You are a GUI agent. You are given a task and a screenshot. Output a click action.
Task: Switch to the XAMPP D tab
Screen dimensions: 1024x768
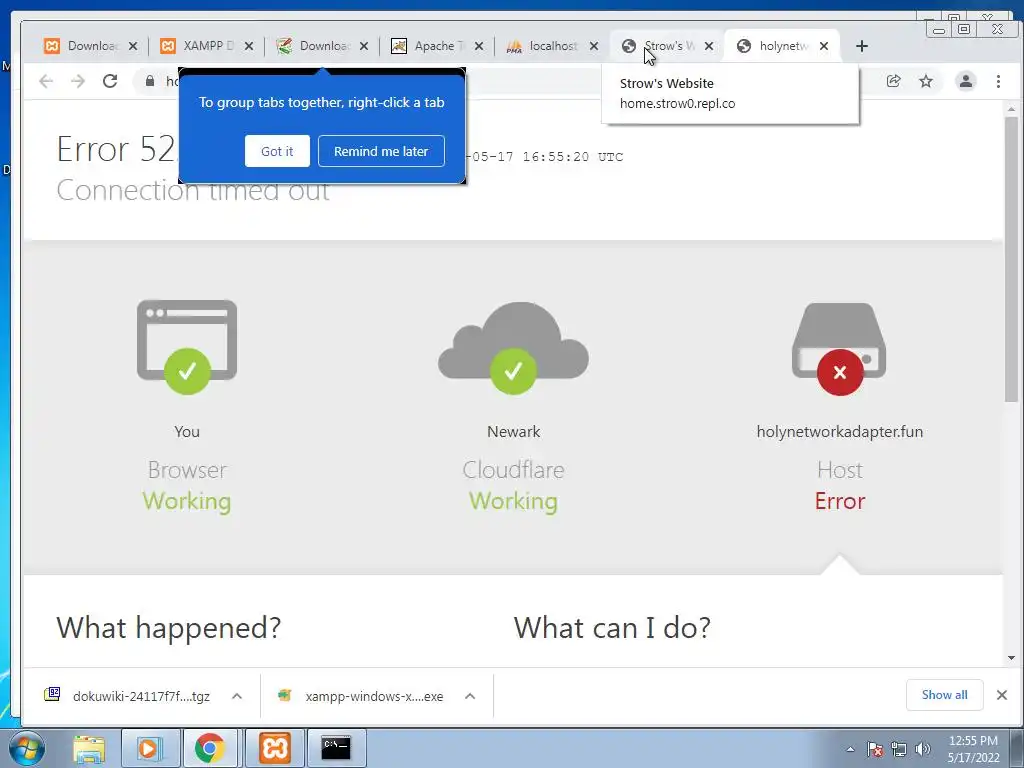tap(197, 46)
